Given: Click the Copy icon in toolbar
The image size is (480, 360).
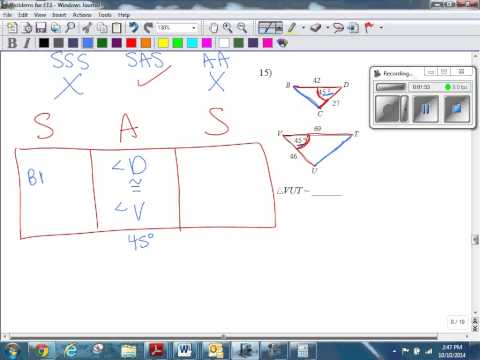Looking at the screenshot, I should click(x=102, y=28).
